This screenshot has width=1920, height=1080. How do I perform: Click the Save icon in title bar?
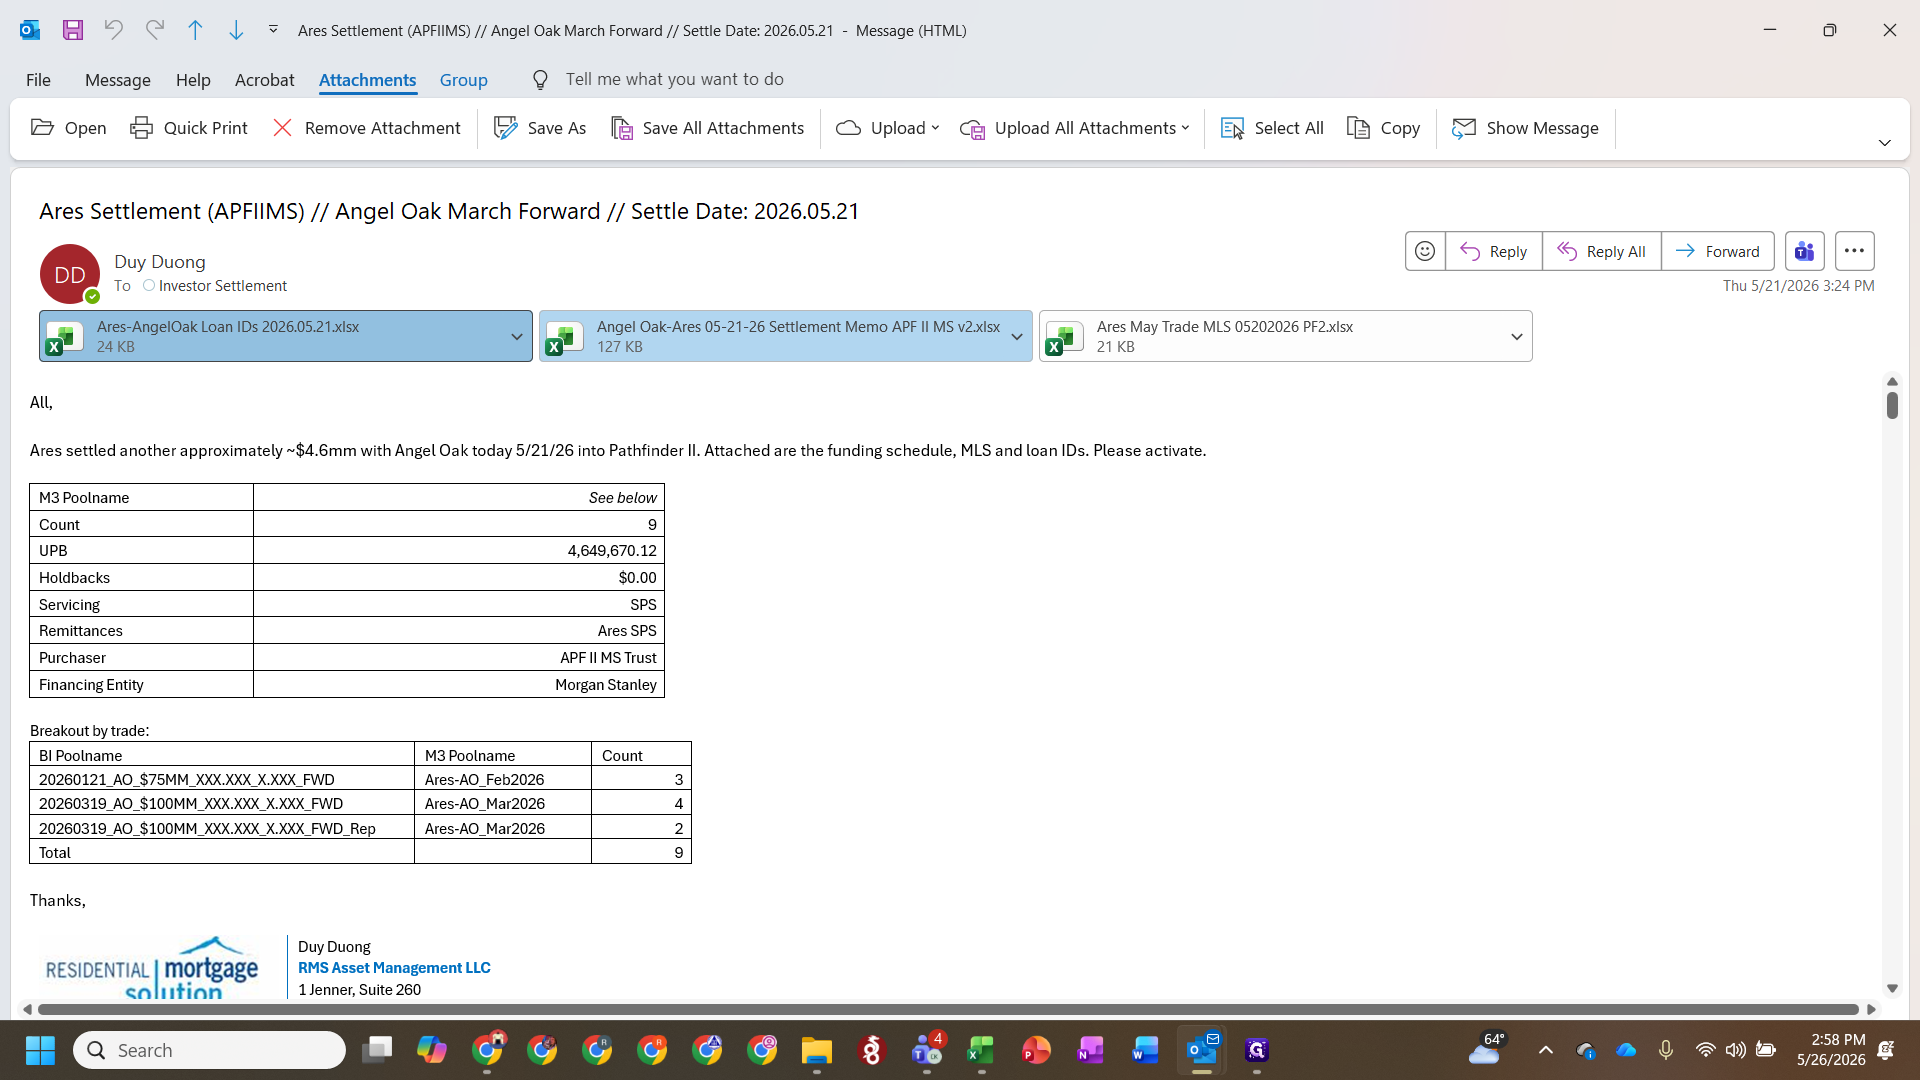click(73, 30)
